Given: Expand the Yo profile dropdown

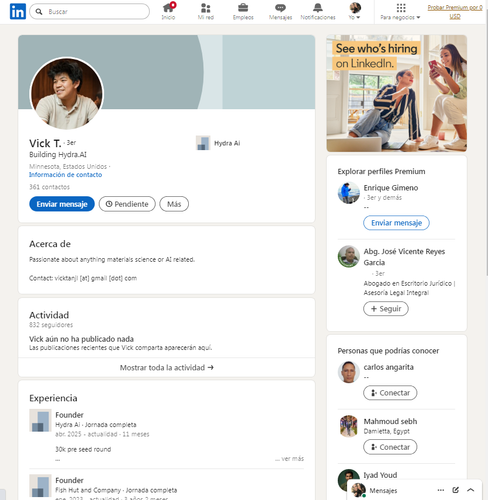Looking at the screenshot, I should [x=355, y=12].
